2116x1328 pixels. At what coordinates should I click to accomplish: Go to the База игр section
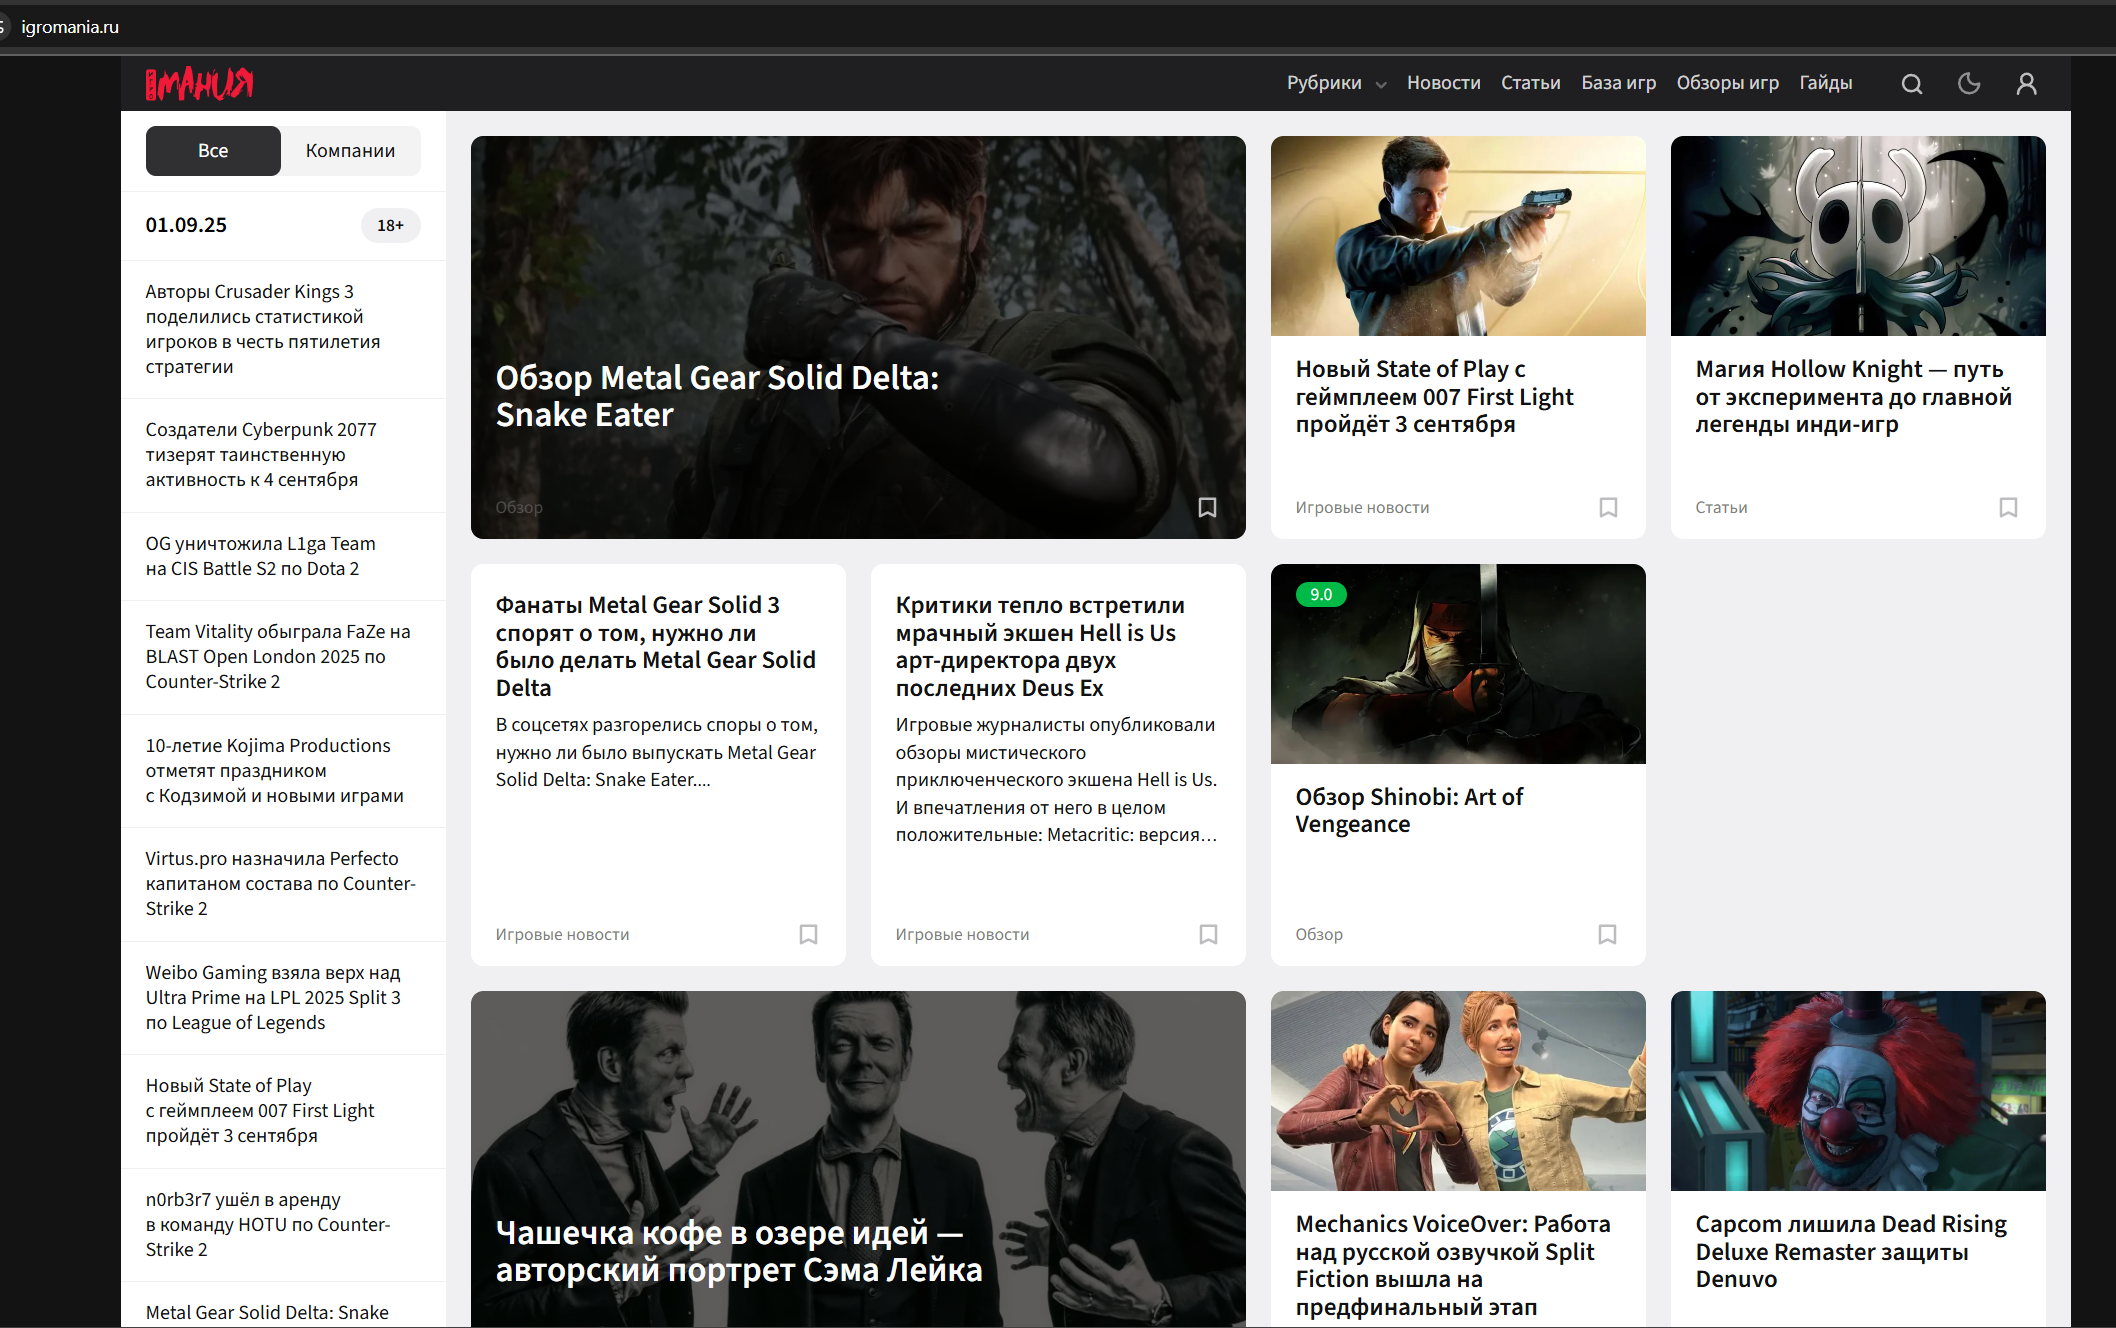pyautogui.click(x=1618, y=83)
